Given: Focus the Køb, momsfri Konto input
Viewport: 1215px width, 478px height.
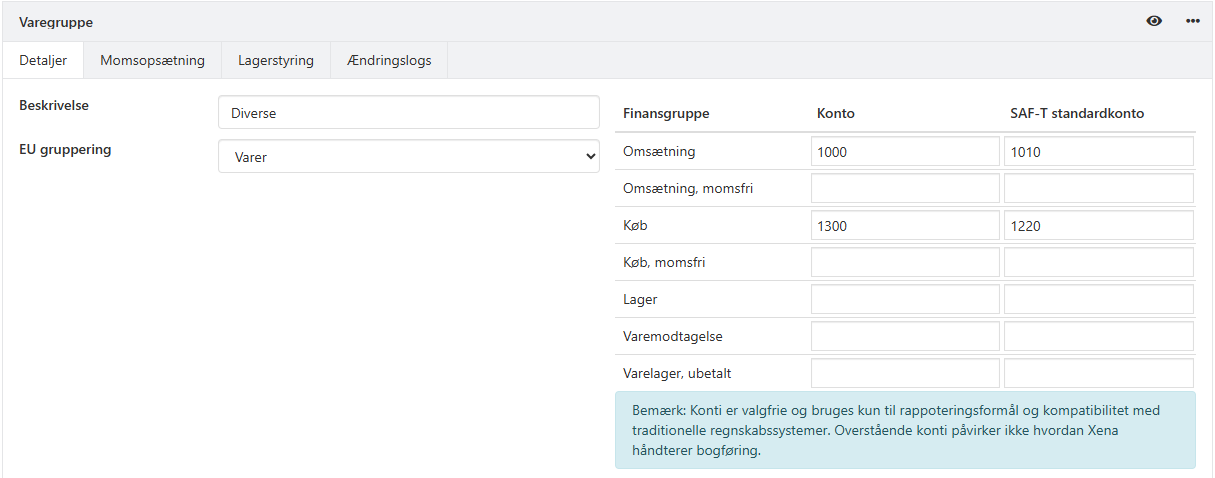Looking at the screenshot, I should [905, 263].
